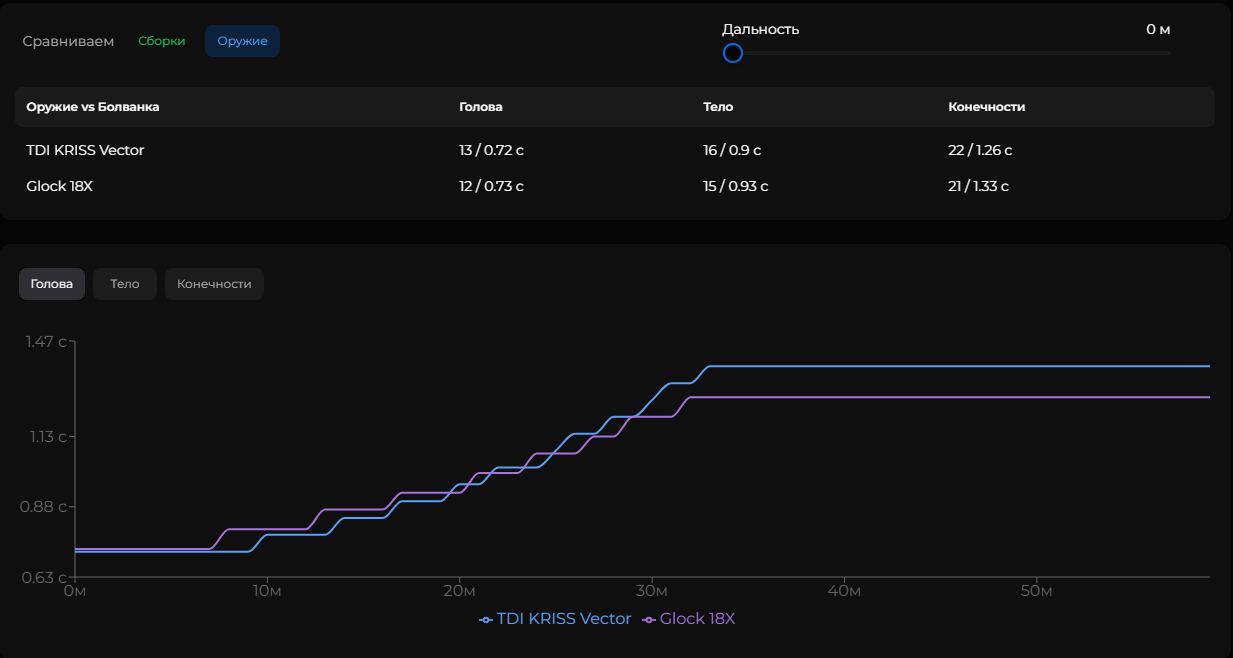Click the blue TDI KRISS Vector legend marker
Viewport: 1233px width, 658px height.
click(x=486, y=620)
